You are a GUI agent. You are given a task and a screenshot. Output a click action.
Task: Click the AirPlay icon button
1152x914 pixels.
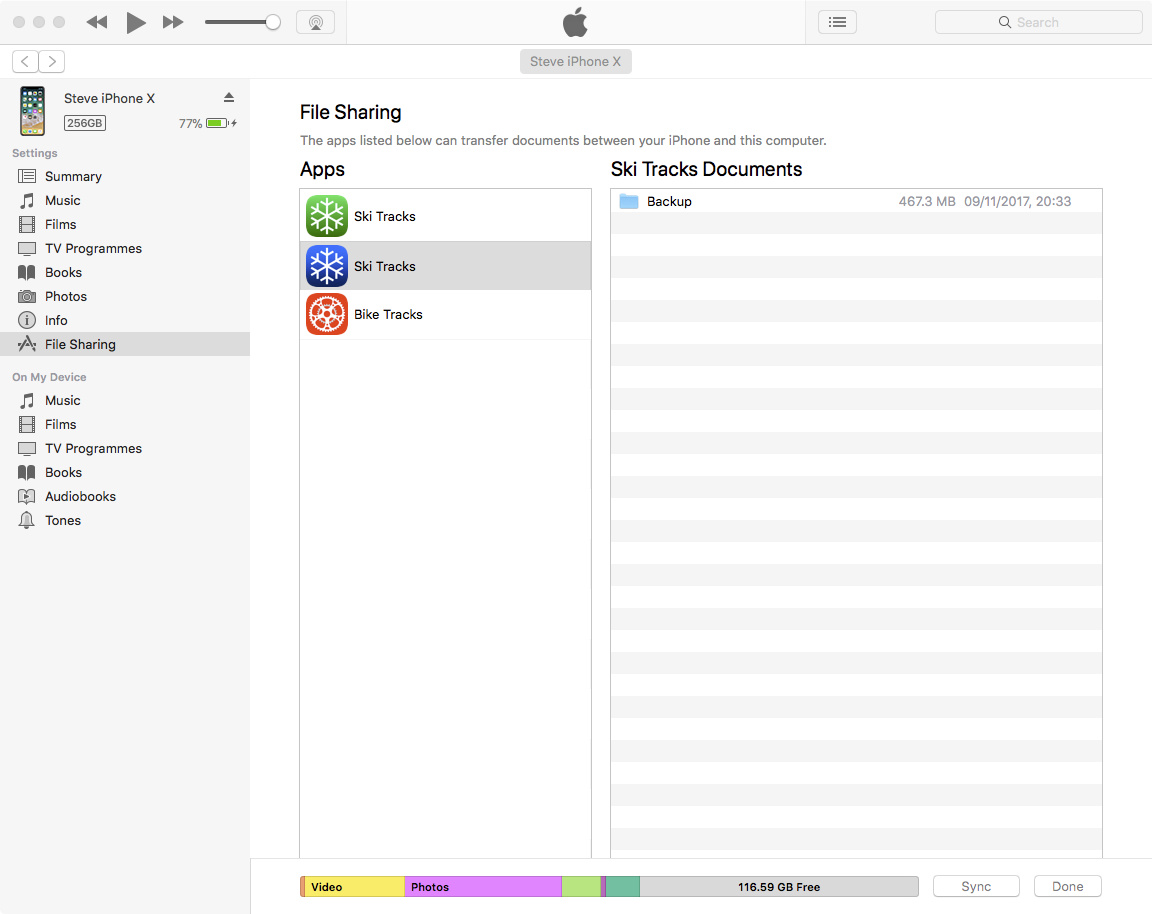pyautogui.click(x=315, y=22)
